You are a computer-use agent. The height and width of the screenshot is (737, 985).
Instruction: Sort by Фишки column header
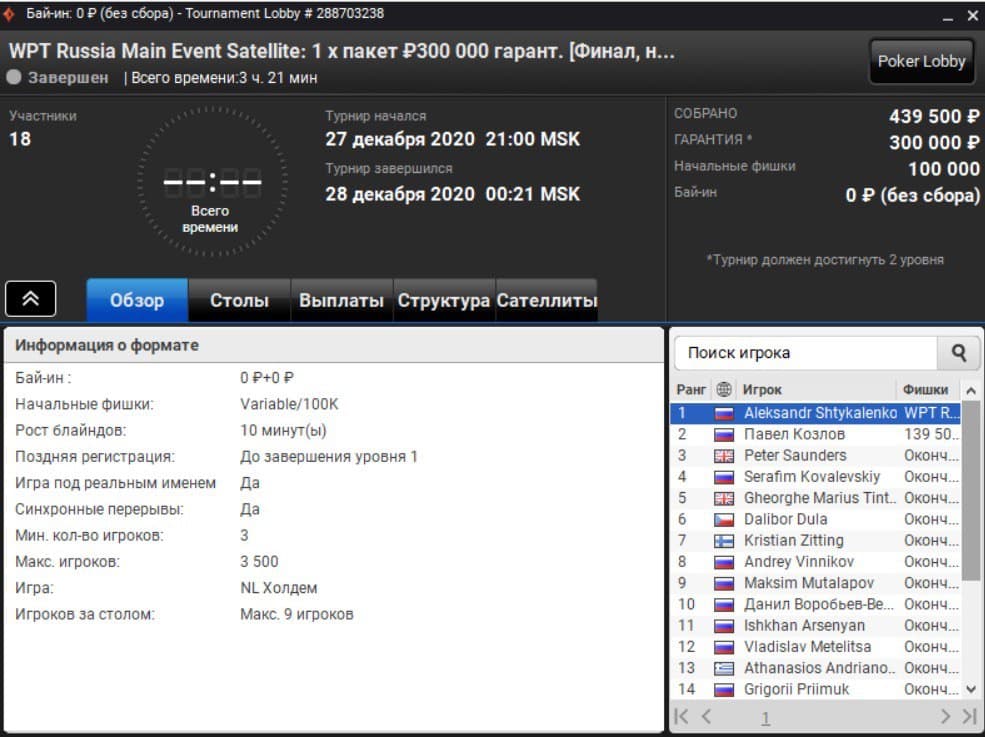925,390
